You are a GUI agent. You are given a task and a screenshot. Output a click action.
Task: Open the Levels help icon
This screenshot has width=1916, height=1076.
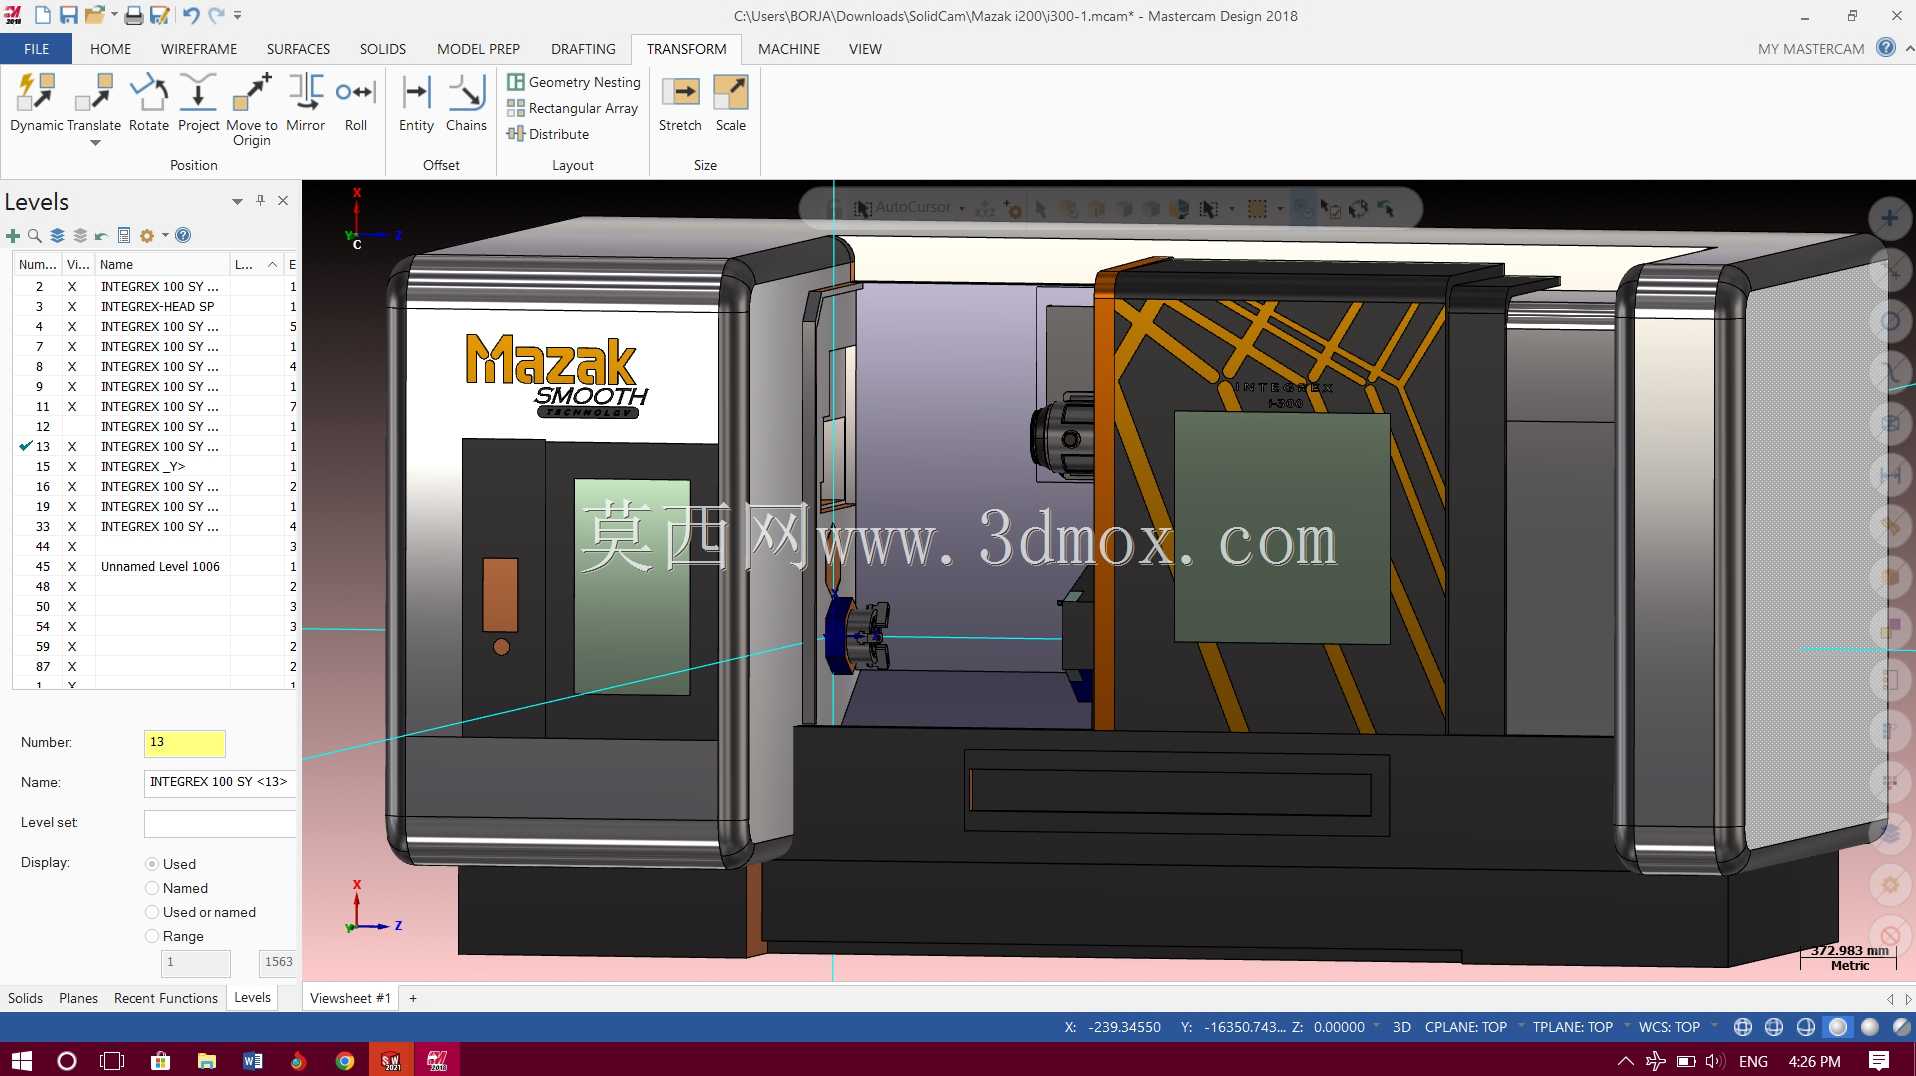[183, 236]
